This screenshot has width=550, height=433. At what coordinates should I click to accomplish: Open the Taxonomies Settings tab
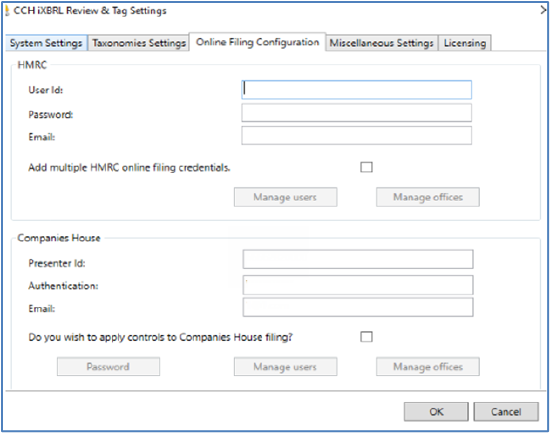click(139, 43)
